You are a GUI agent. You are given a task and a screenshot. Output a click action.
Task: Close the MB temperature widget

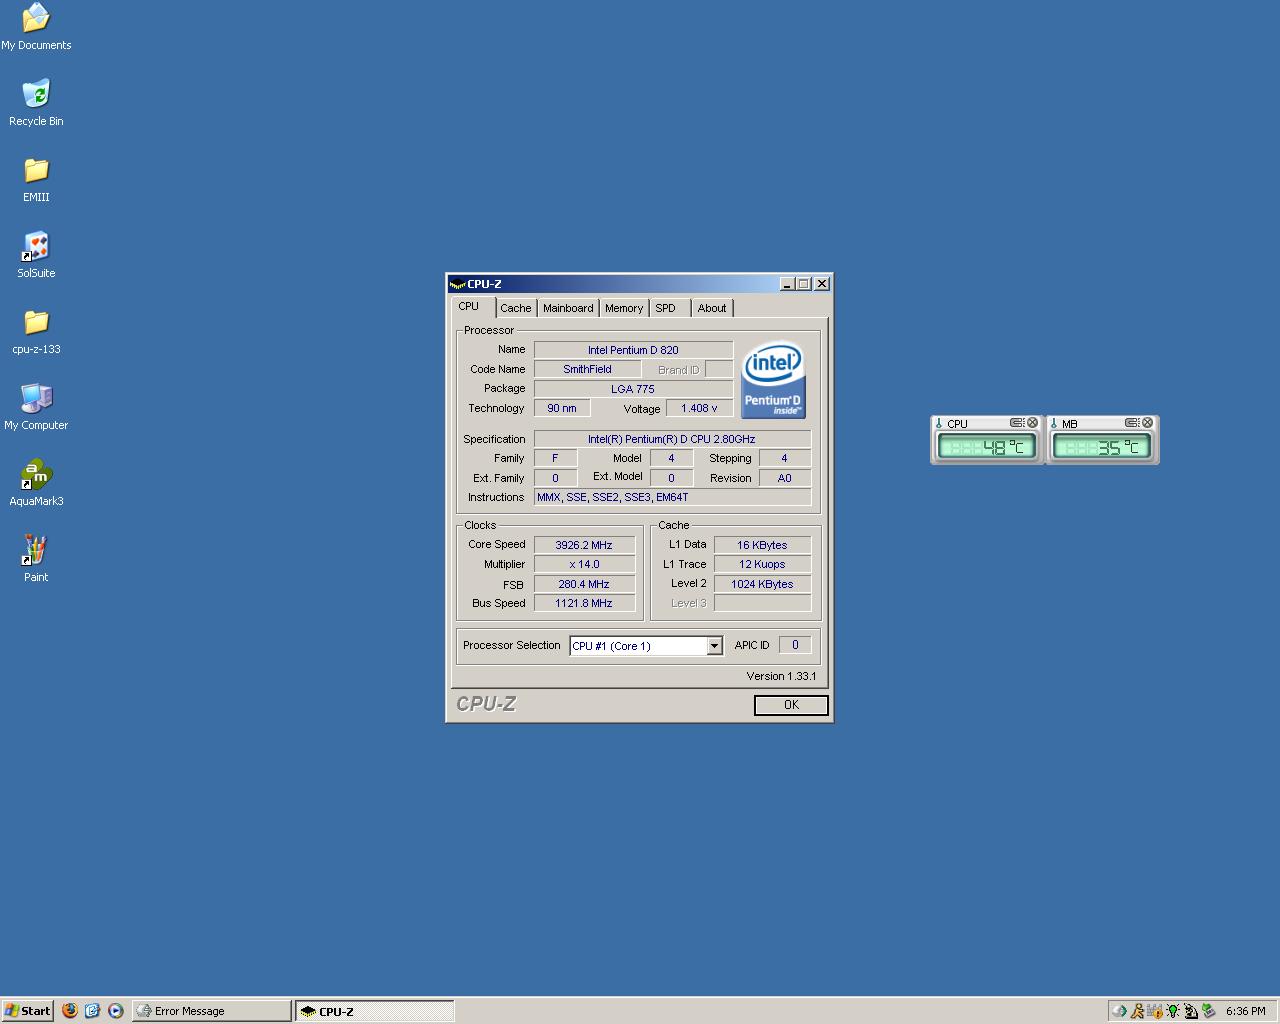click(x=1148, y=423)
